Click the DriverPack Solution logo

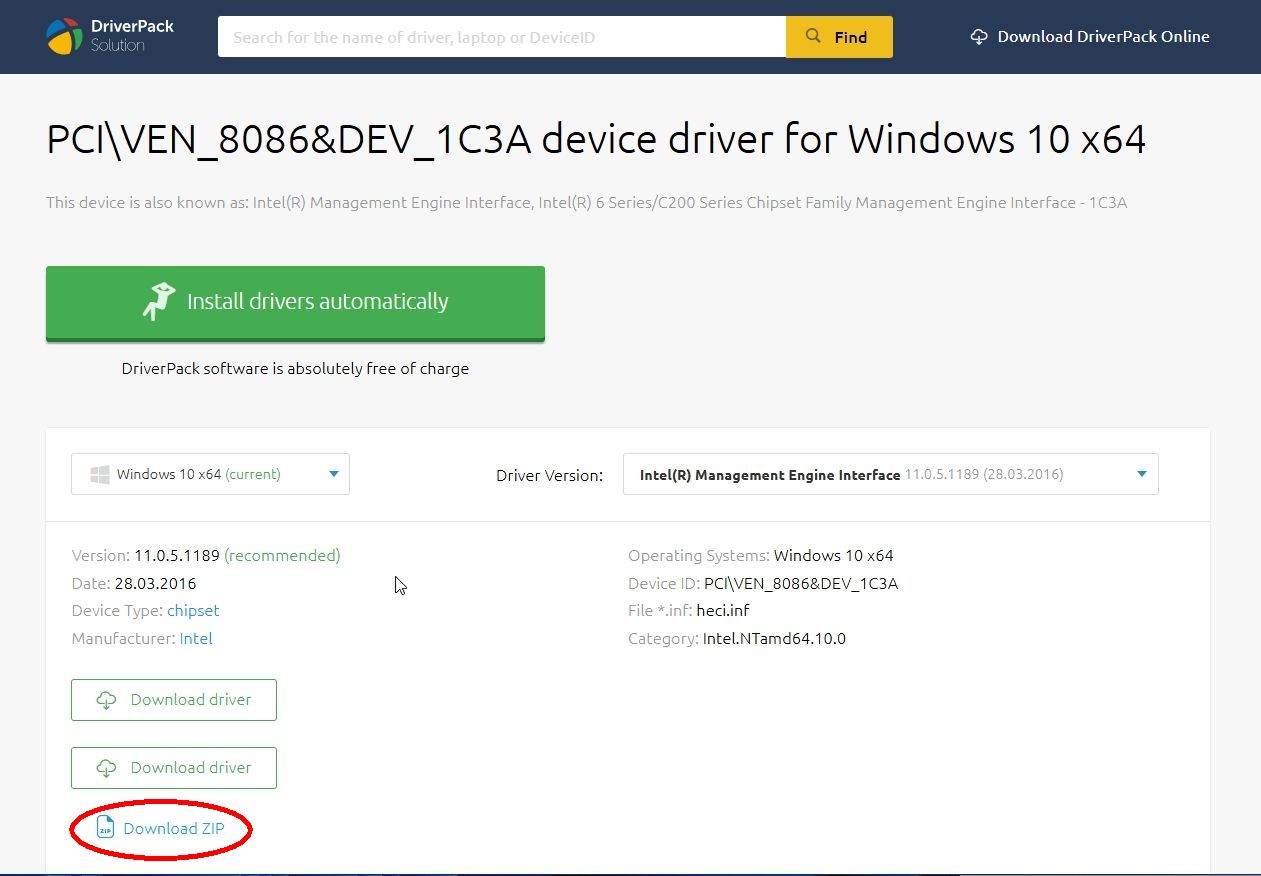(110, 36)
